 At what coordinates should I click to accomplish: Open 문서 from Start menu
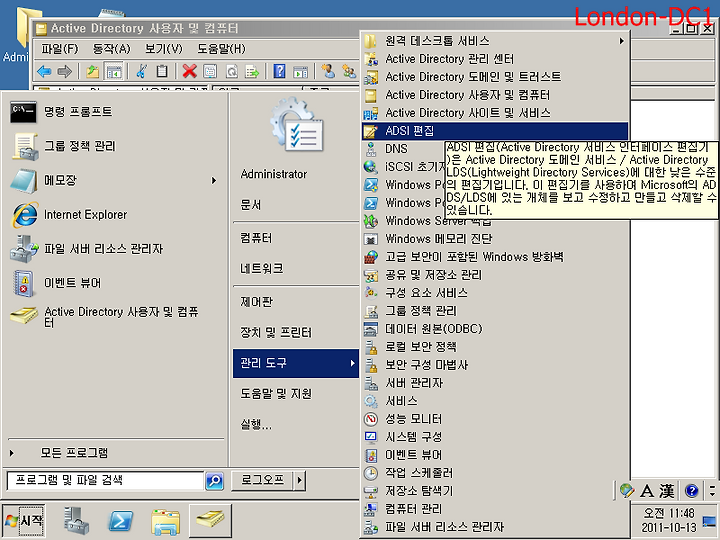(x=250, y=205)
